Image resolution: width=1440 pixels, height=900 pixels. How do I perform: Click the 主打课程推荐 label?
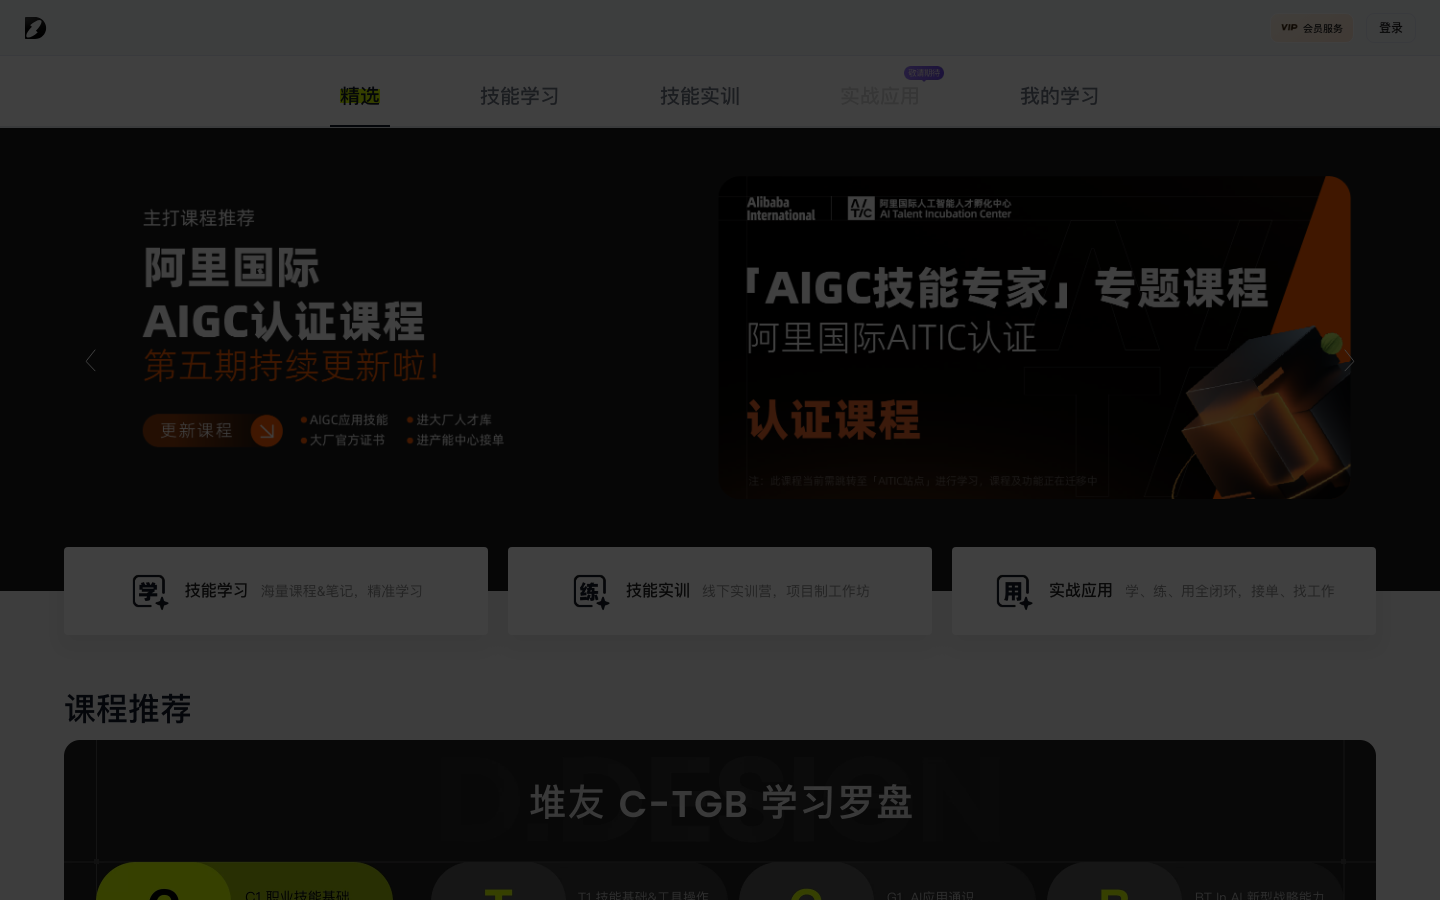(199, 218)
